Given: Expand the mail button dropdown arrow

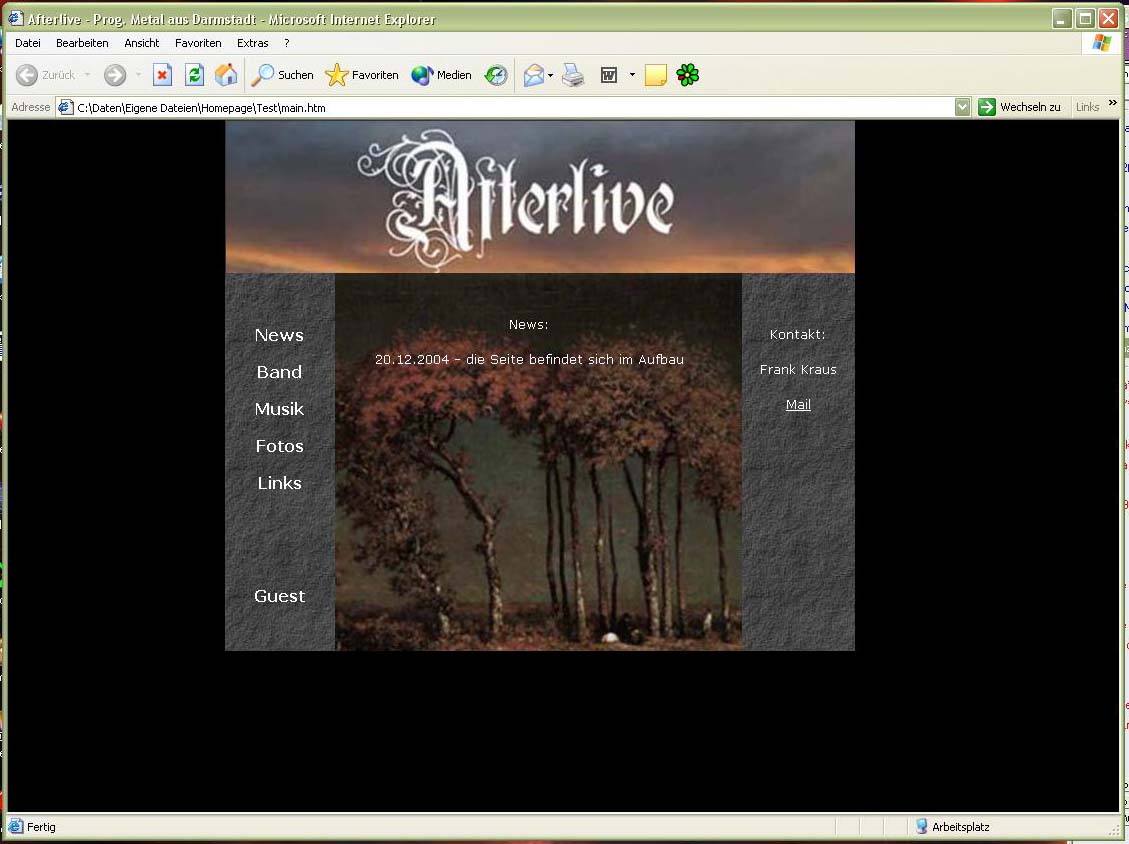Looking at the screenshot, I should coord(551,75).
